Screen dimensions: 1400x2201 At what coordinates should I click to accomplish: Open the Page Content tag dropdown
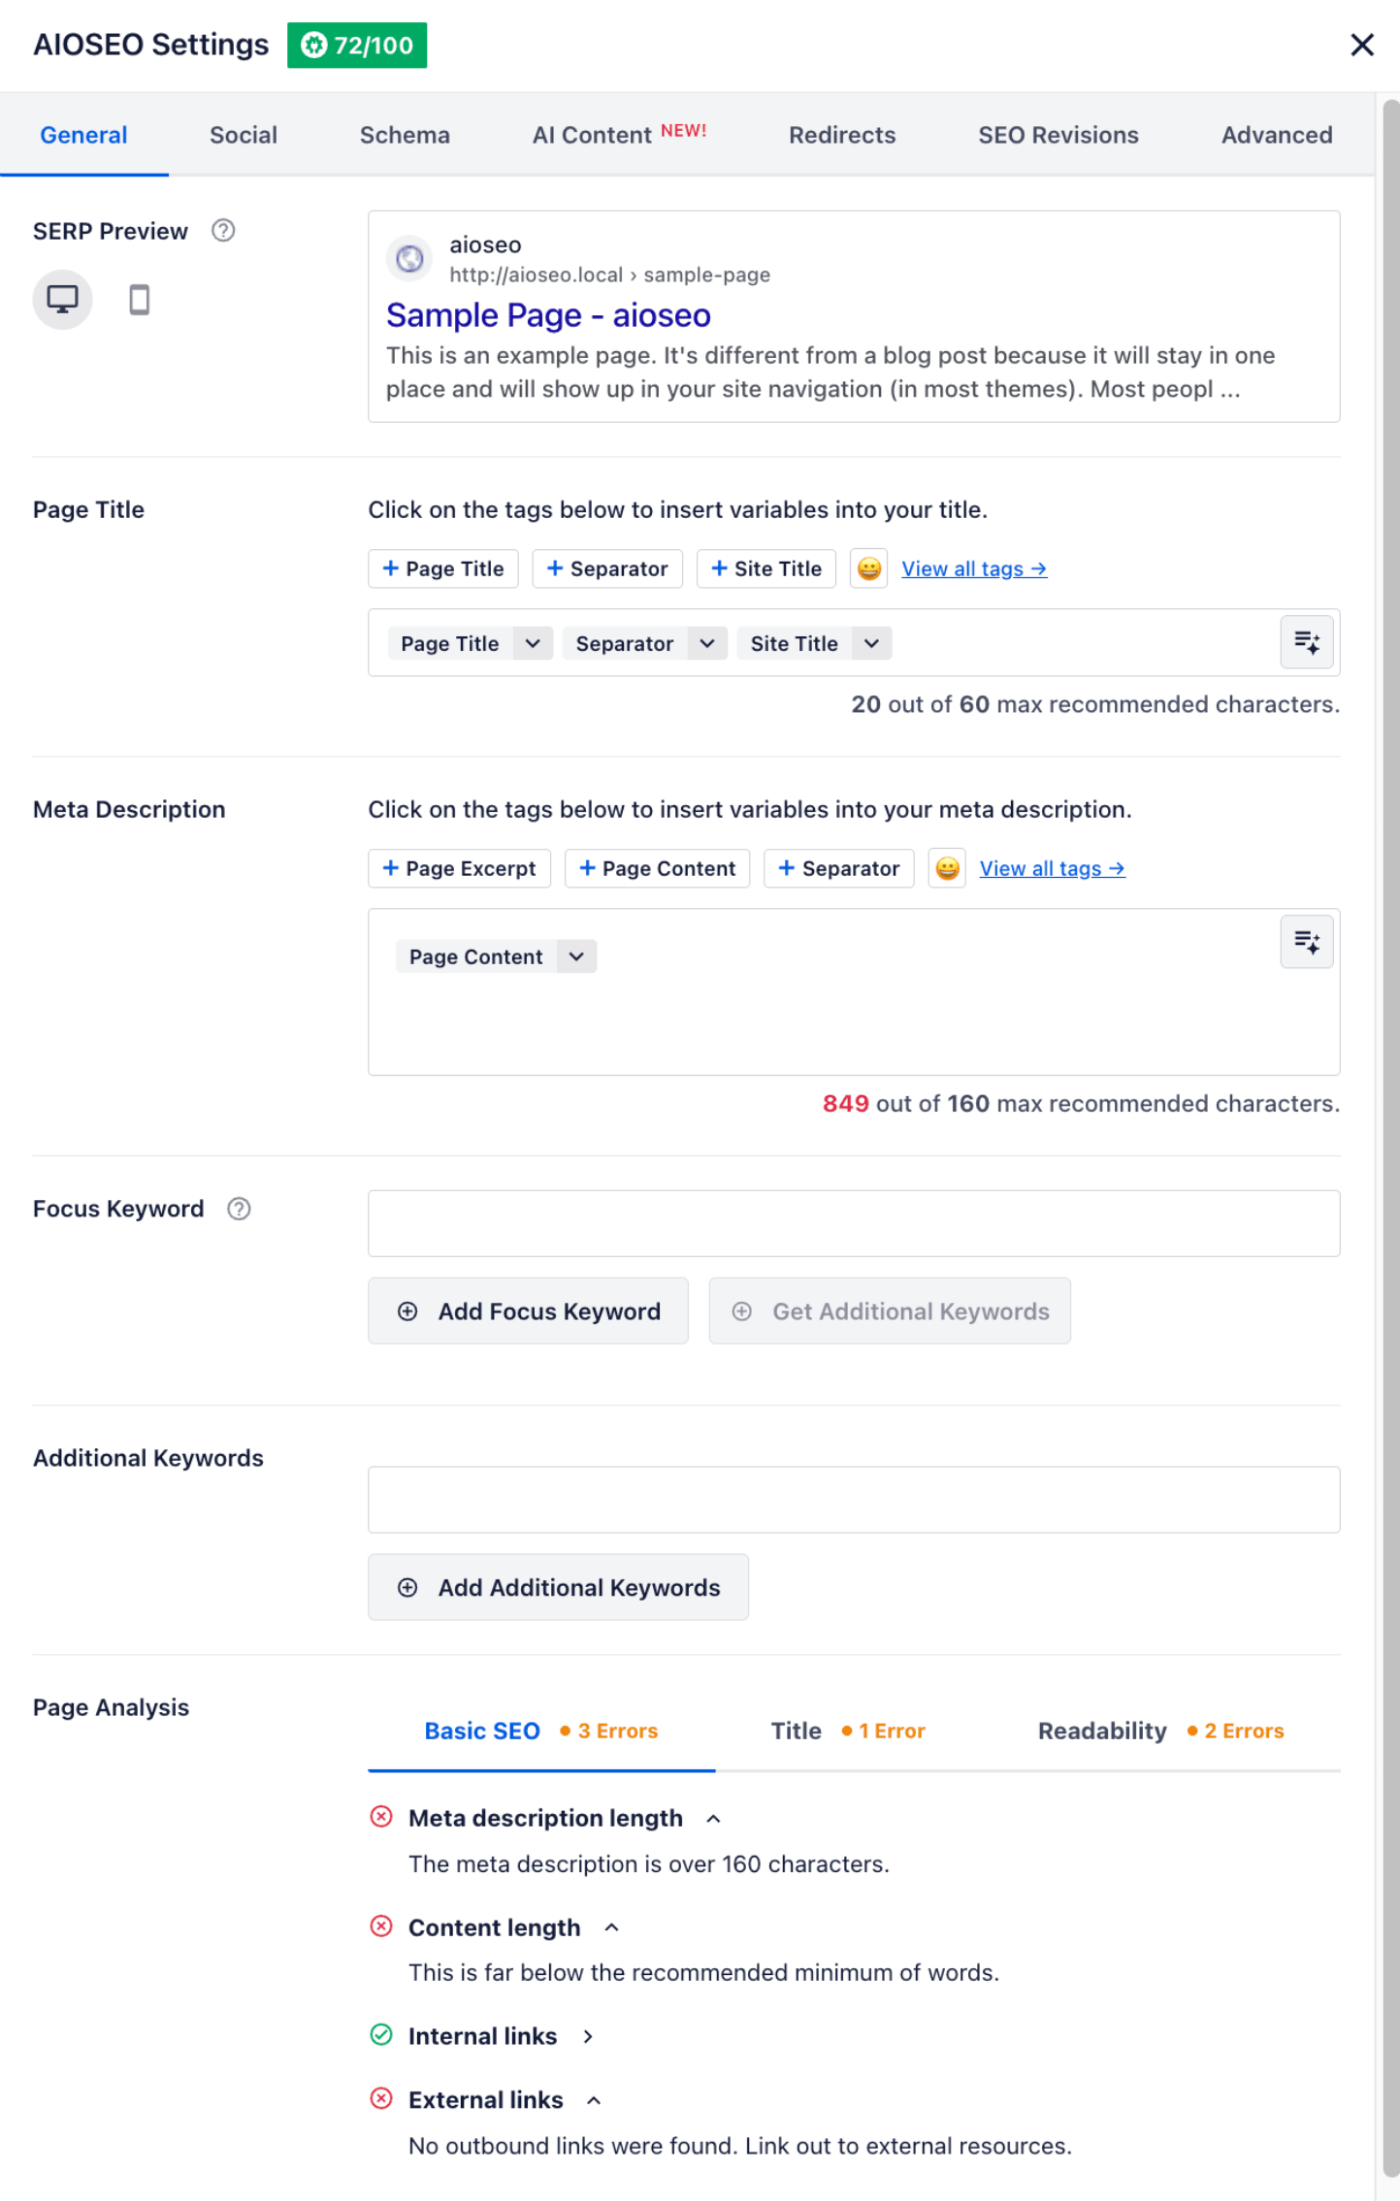click(x=577, y=957)
